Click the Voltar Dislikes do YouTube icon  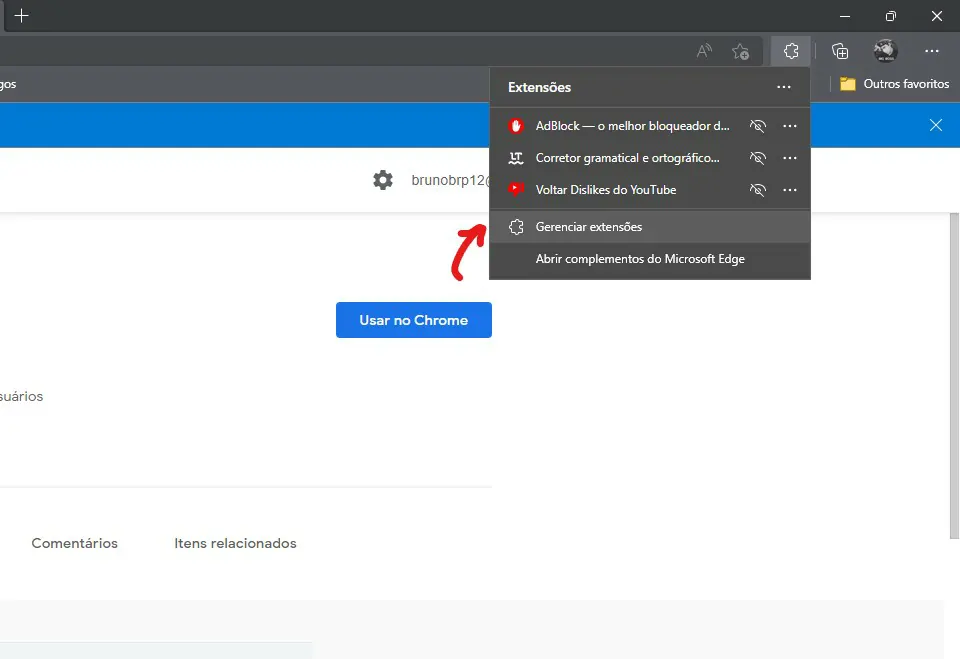click(x=516, y=190)
